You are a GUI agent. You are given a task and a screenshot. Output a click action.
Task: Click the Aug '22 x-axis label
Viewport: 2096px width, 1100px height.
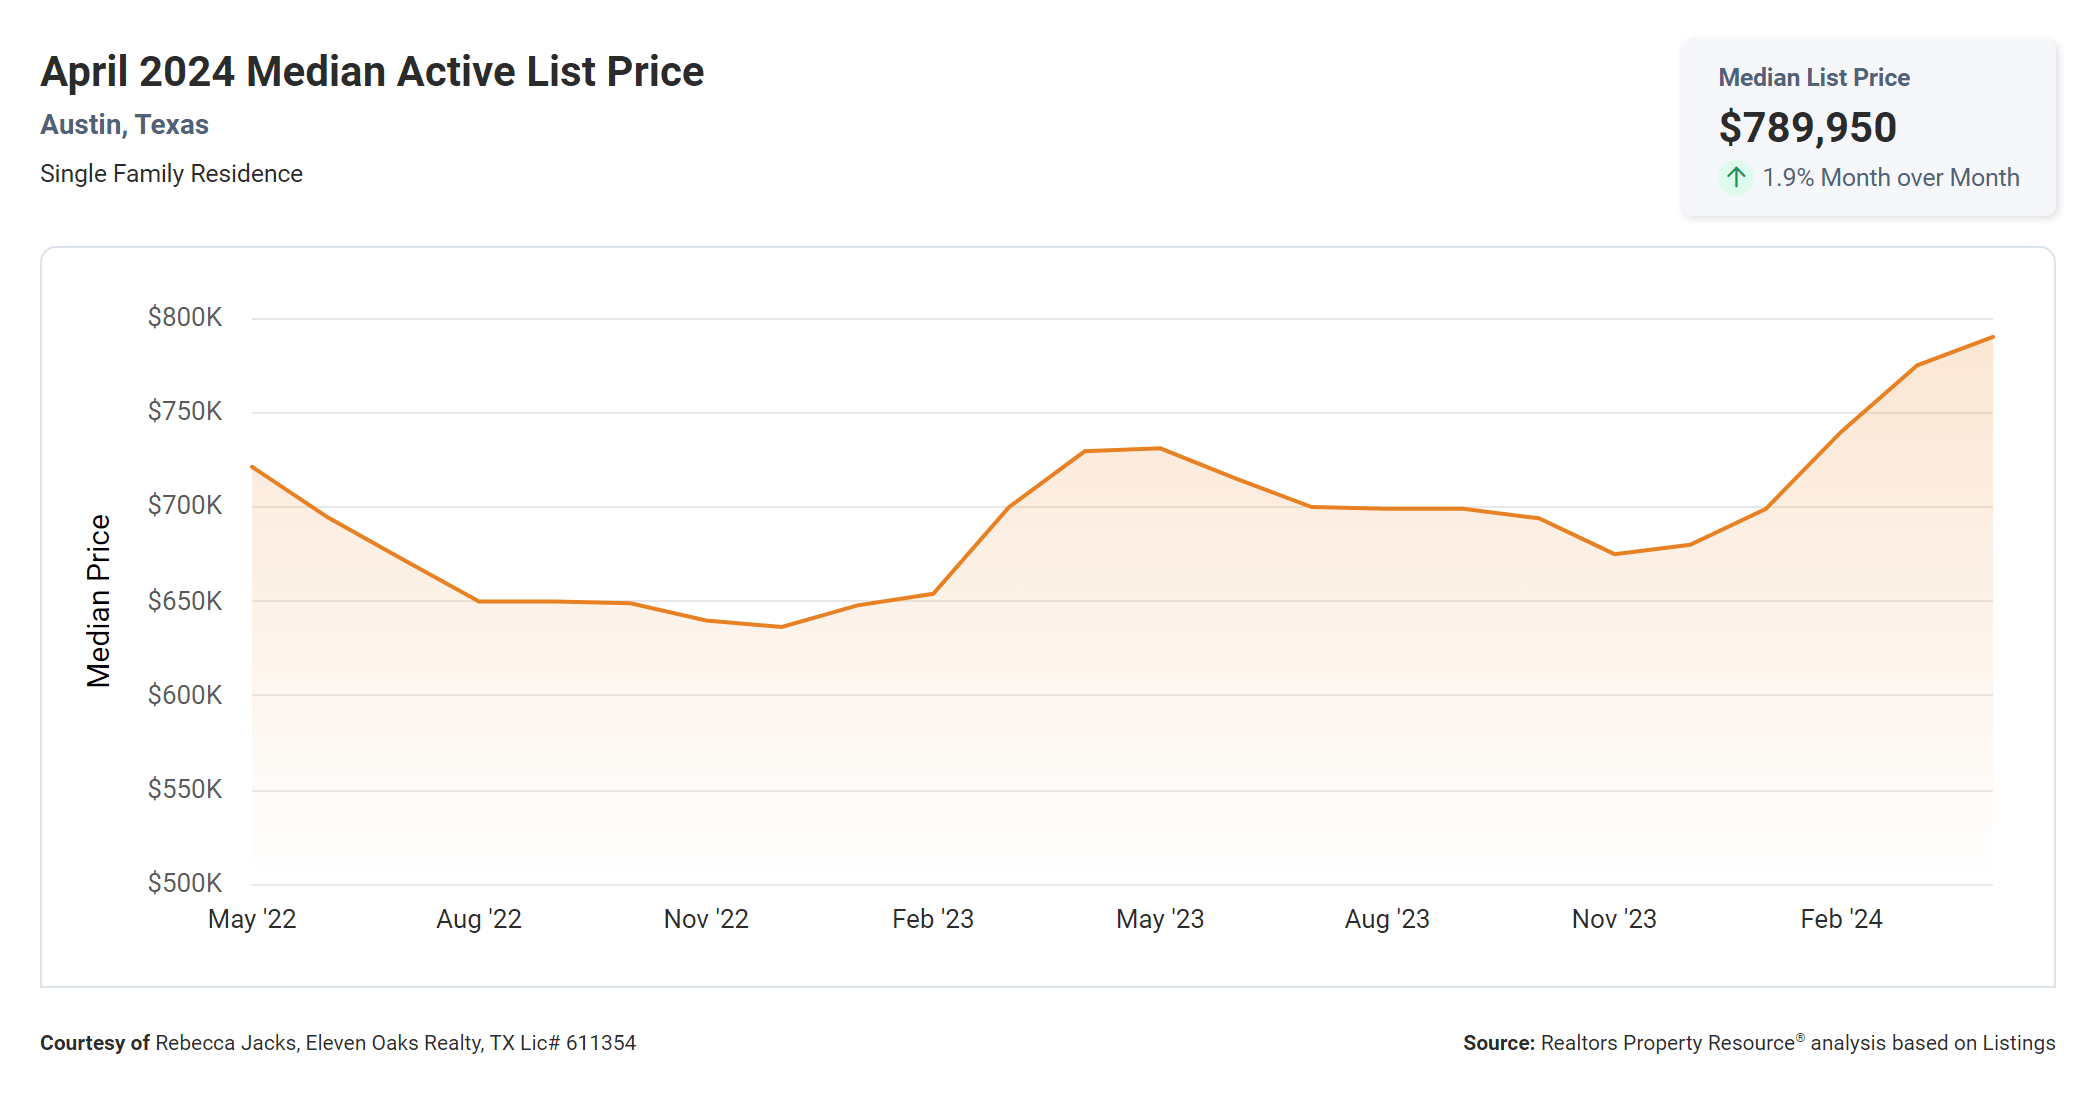pyautogui.click(x=479, y=919)
